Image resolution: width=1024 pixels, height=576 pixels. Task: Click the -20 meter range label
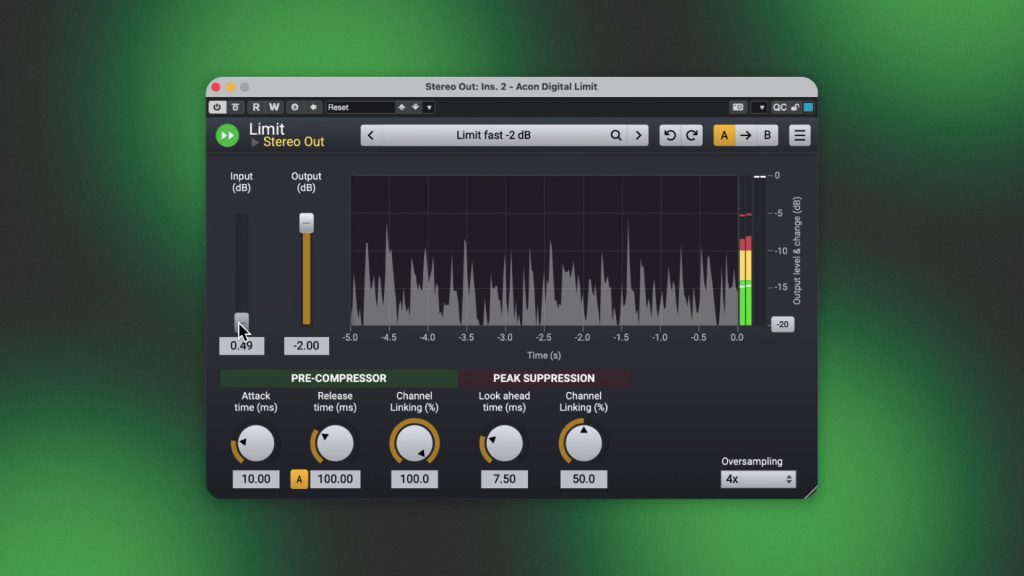tap(782, 324)
